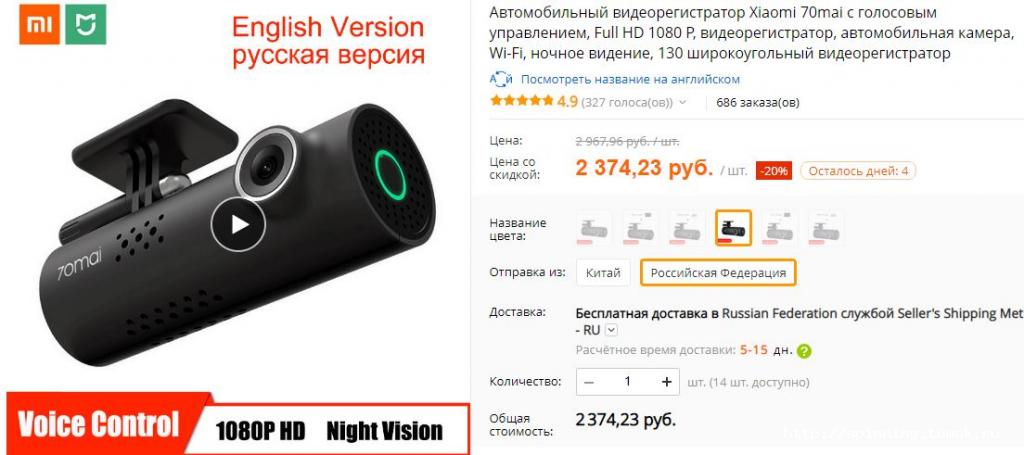This screenshot has height=455, width=1024.
Task: Open the shipping method dropdown near RU
Action: (611, 330)
